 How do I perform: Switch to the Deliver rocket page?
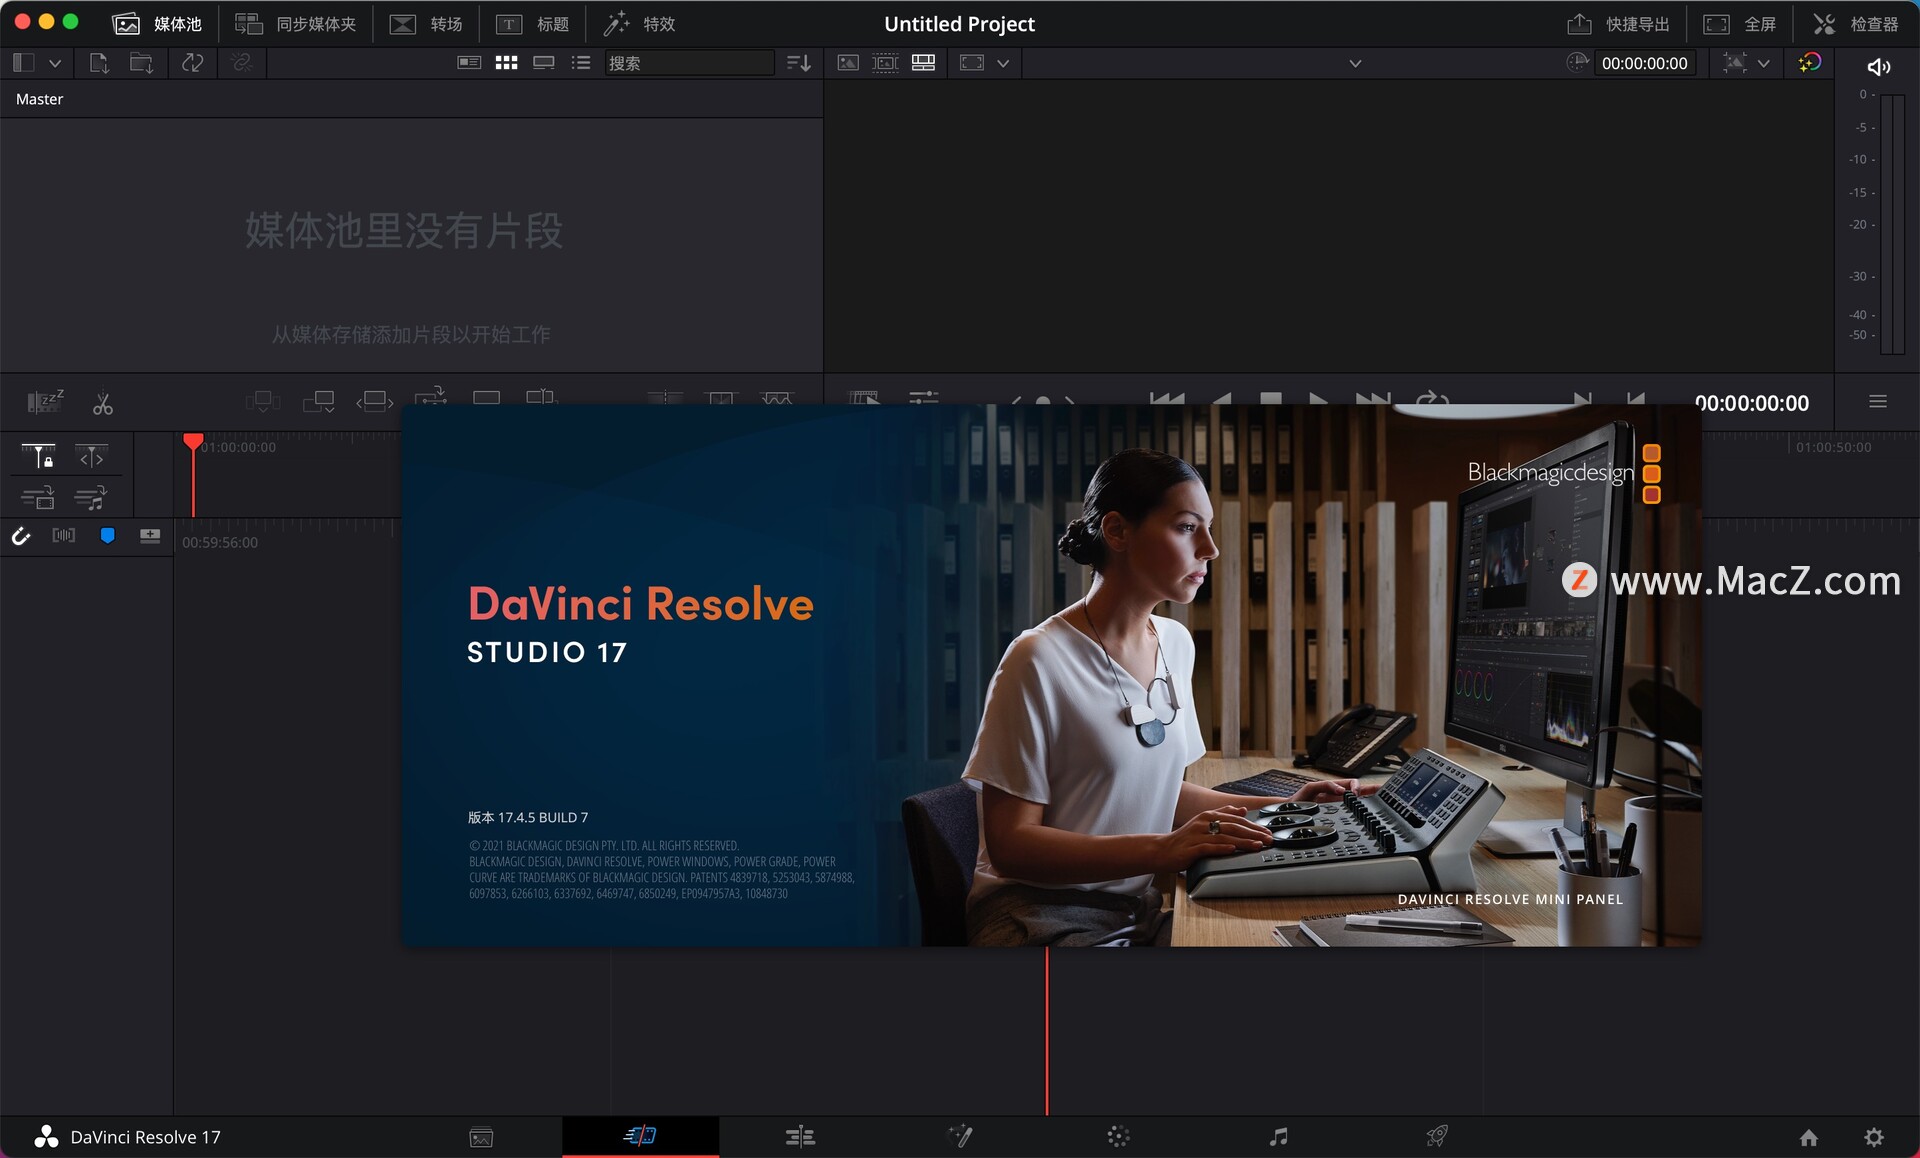[x=1437, y=1136]
